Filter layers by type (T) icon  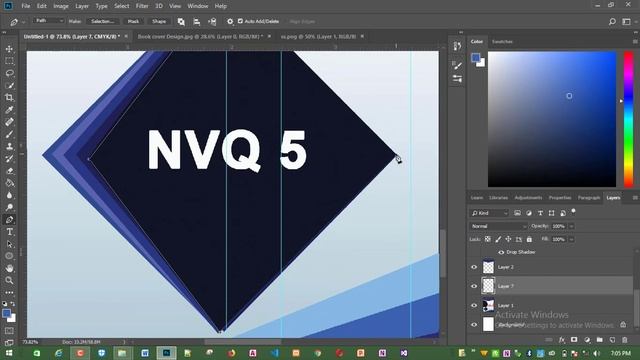coord(540,213)
